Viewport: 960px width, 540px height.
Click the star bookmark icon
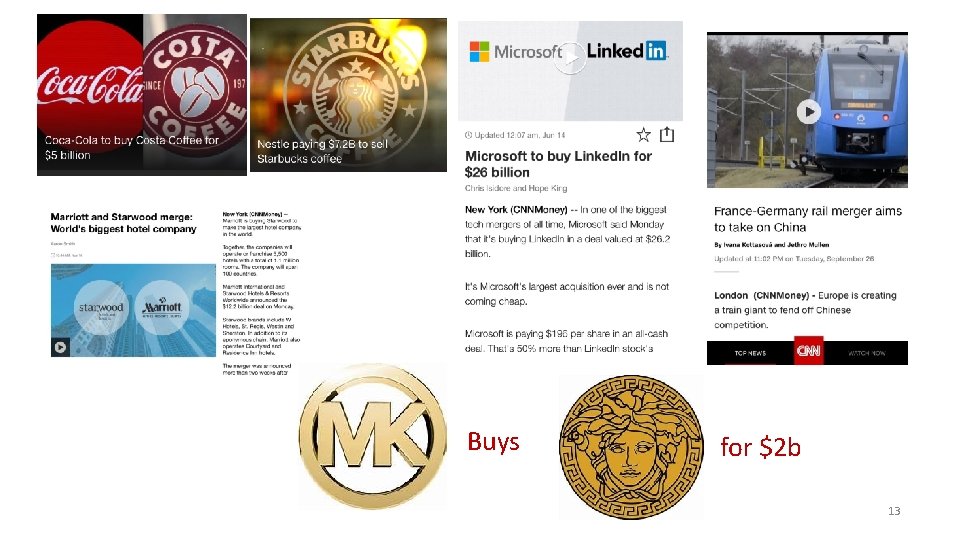point(643,135)
